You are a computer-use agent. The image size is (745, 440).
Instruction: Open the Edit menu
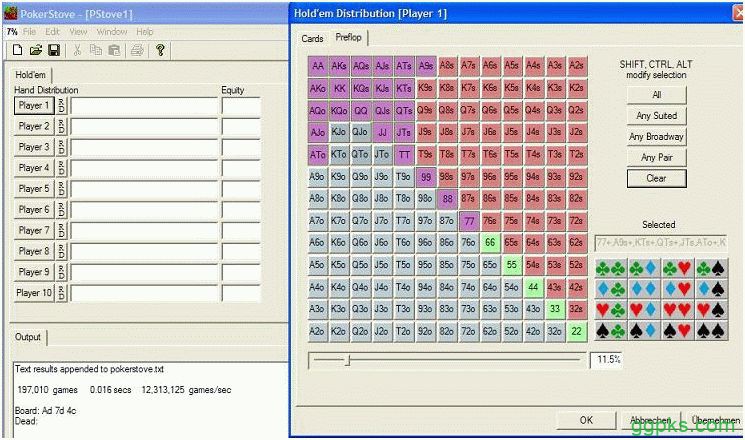(52, 32)
